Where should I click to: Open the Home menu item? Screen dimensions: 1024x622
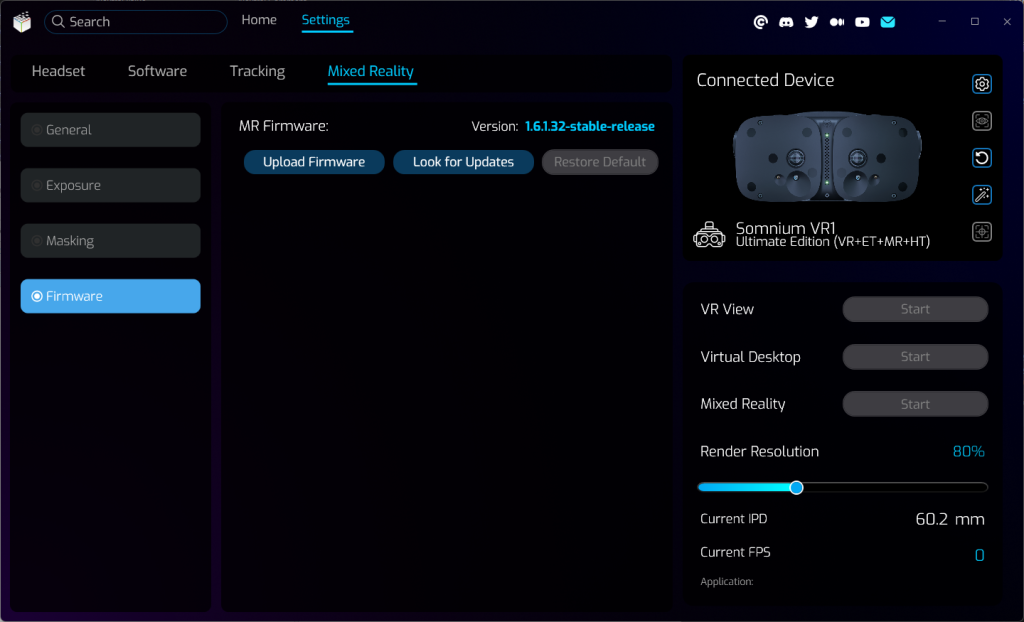(259, 20)
